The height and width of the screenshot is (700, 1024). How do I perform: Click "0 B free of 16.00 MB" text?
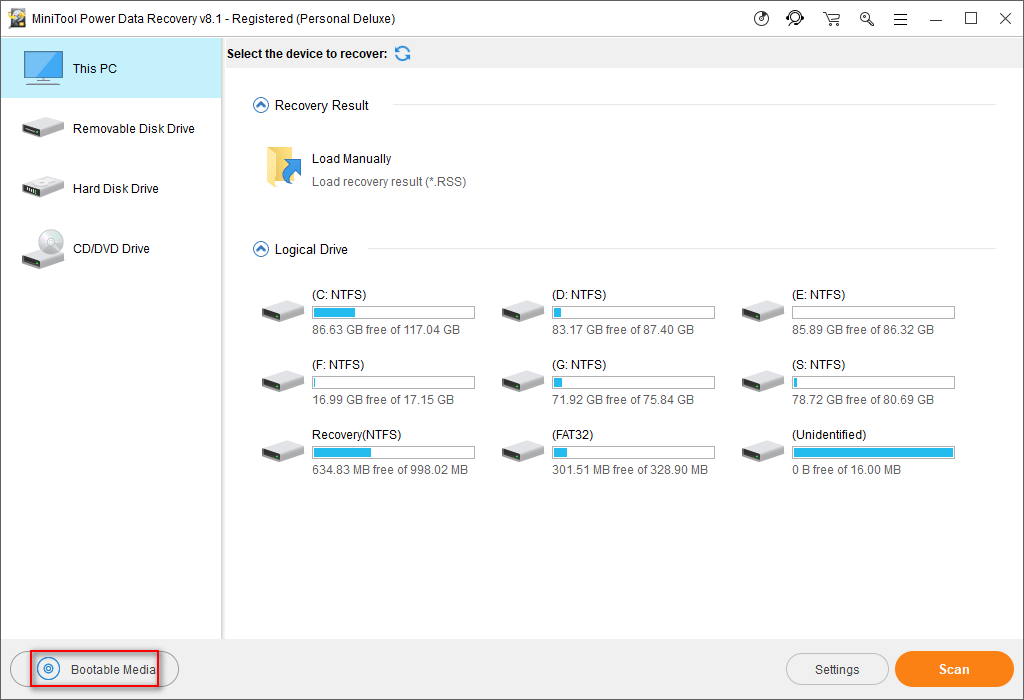tap(846, 469)
